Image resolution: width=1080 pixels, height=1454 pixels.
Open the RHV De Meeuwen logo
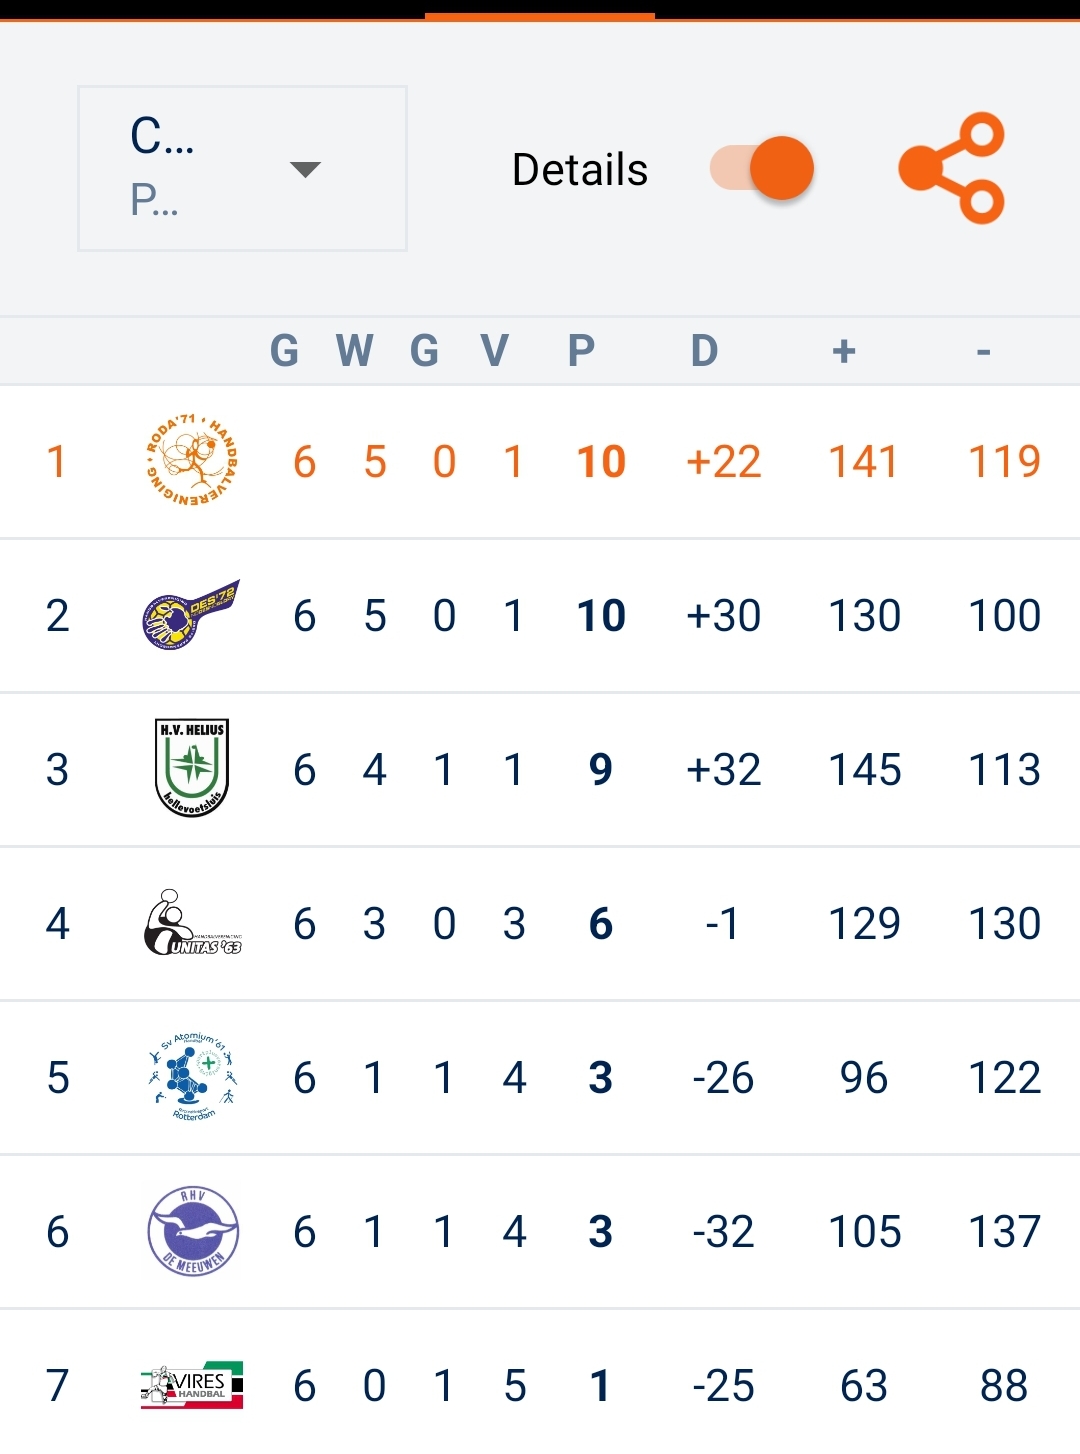(x=193, y=1231)
